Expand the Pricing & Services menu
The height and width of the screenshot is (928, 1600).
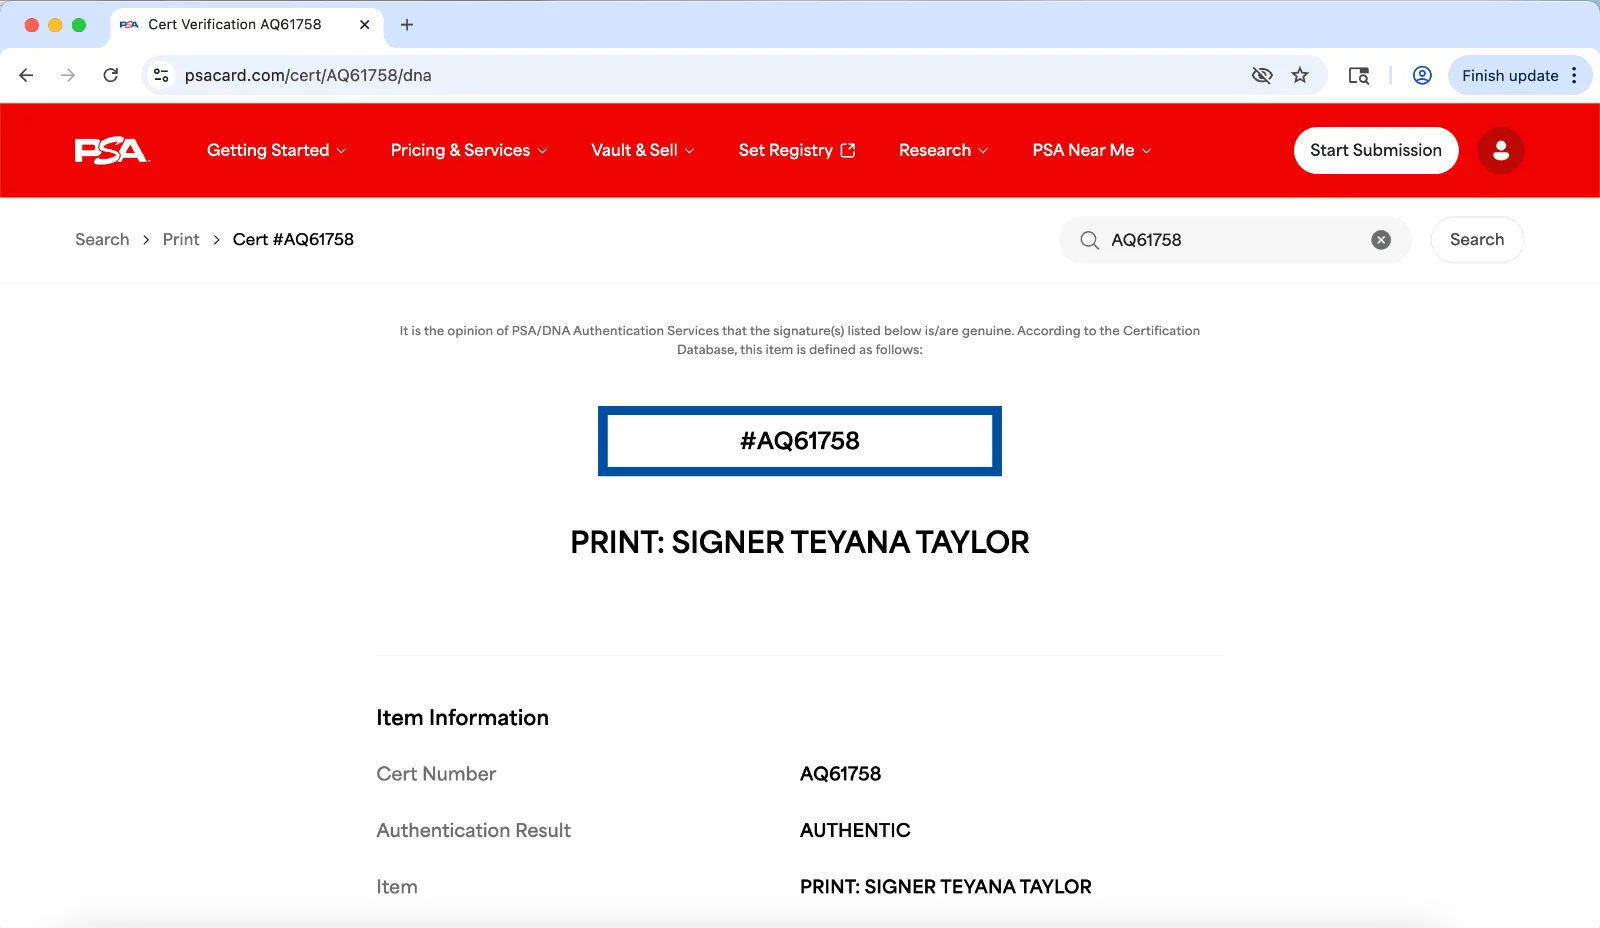469,150
